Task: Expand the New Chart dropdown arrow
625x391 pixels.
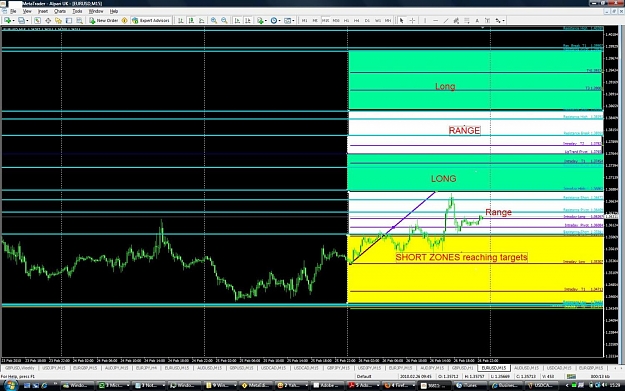Action: (13, 21)
